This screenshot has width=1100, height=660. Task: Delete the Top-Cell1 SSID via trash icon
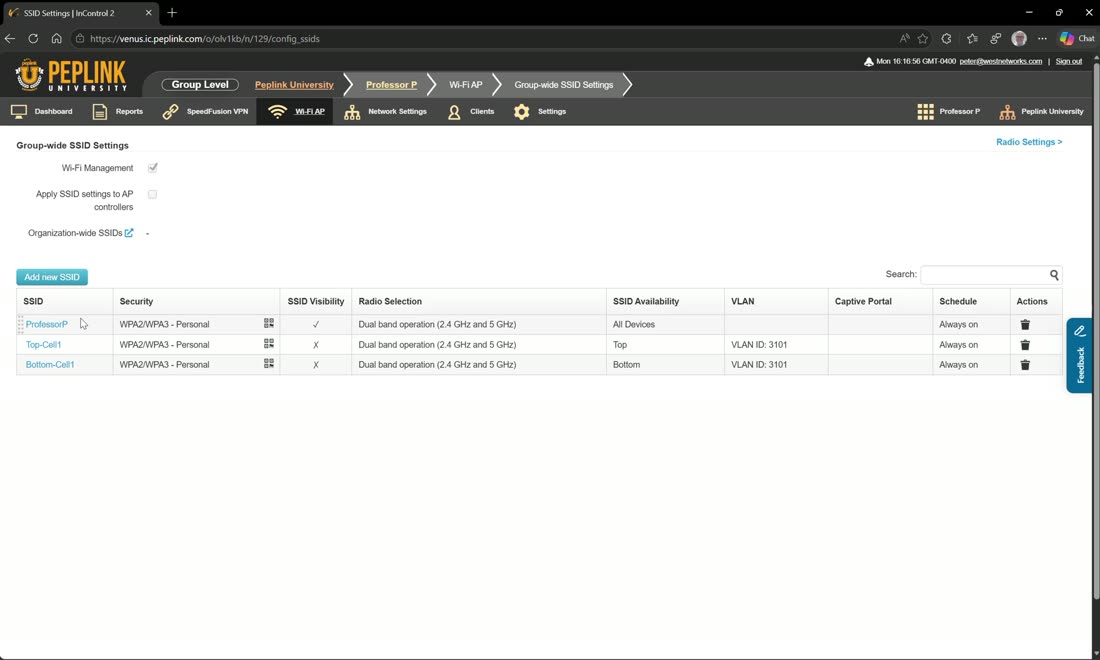(1025, 345)
